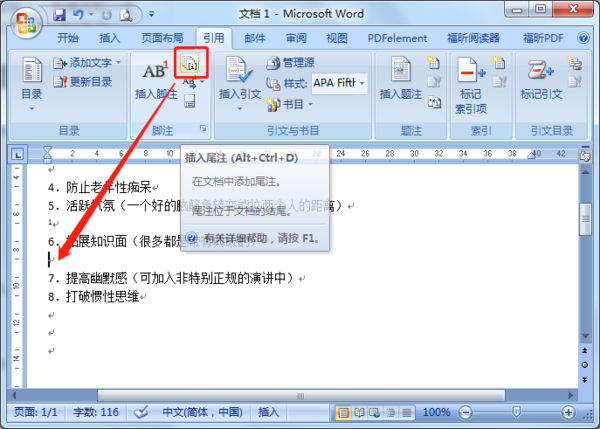This screenshot has width=600, height=429.
Task: Click the proofing check icon
Action: pos(141,413)
